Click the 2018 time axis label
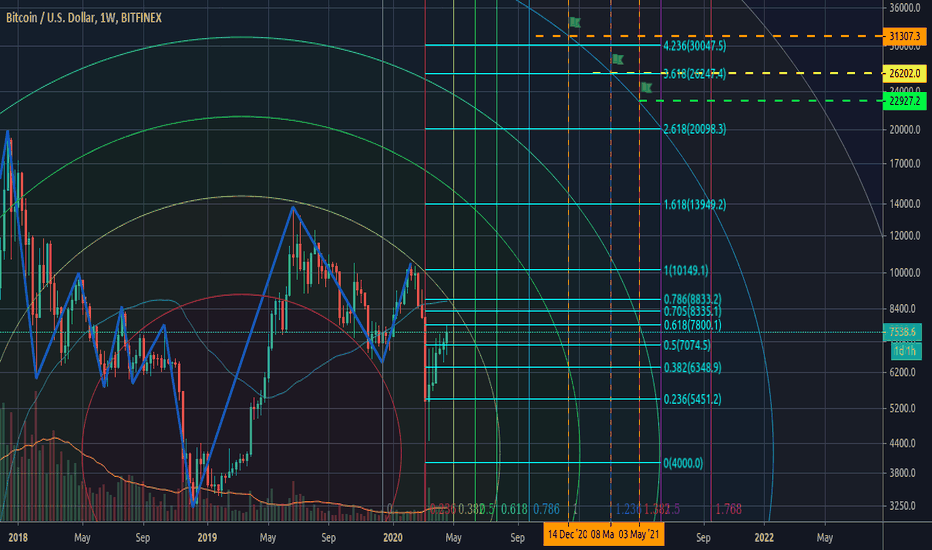Screen dimensions: 932x550 (x=18, y=538)
